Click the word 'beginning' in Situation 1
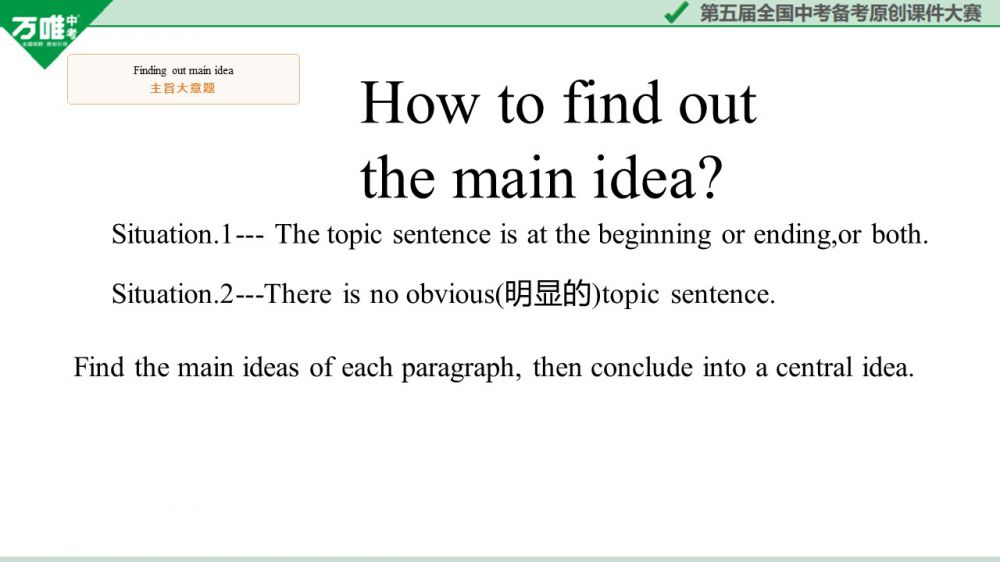Image resolution: width=1000 pixels, height=562 pixels. click(654, 235)
